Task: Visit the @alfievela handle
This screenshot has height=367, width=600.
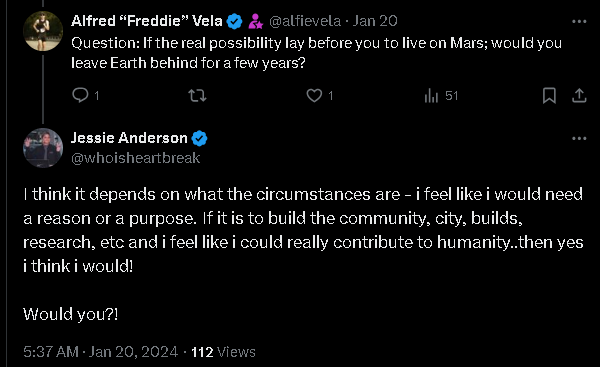Action: 305,21
